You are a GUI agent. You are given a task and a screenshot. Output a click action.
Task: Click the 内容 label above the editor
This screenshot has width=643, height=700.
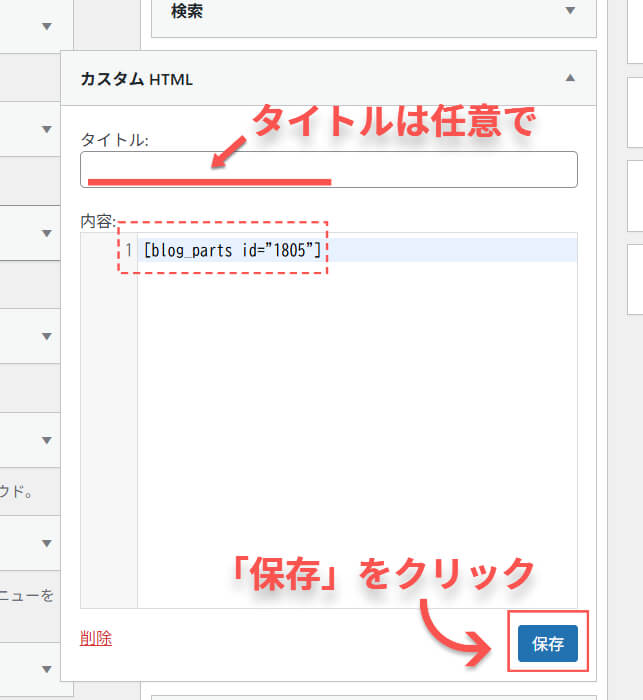pos(98,219)
